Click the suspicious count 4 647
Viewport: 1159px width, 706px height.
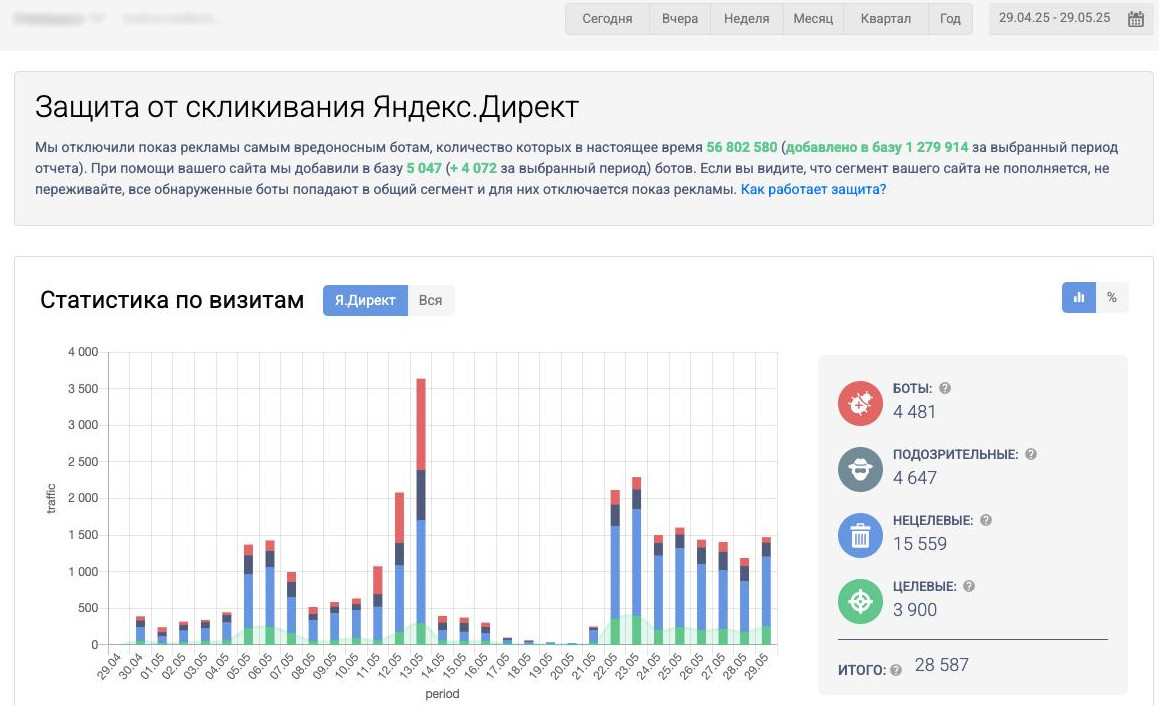tap(915, 478)
